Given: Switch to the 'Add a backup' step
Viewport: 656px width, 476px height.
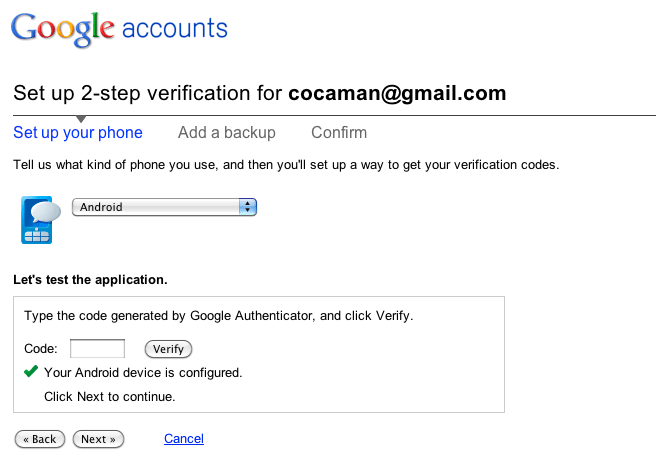Looking at the screenshot, I should [x=226, y=133].
